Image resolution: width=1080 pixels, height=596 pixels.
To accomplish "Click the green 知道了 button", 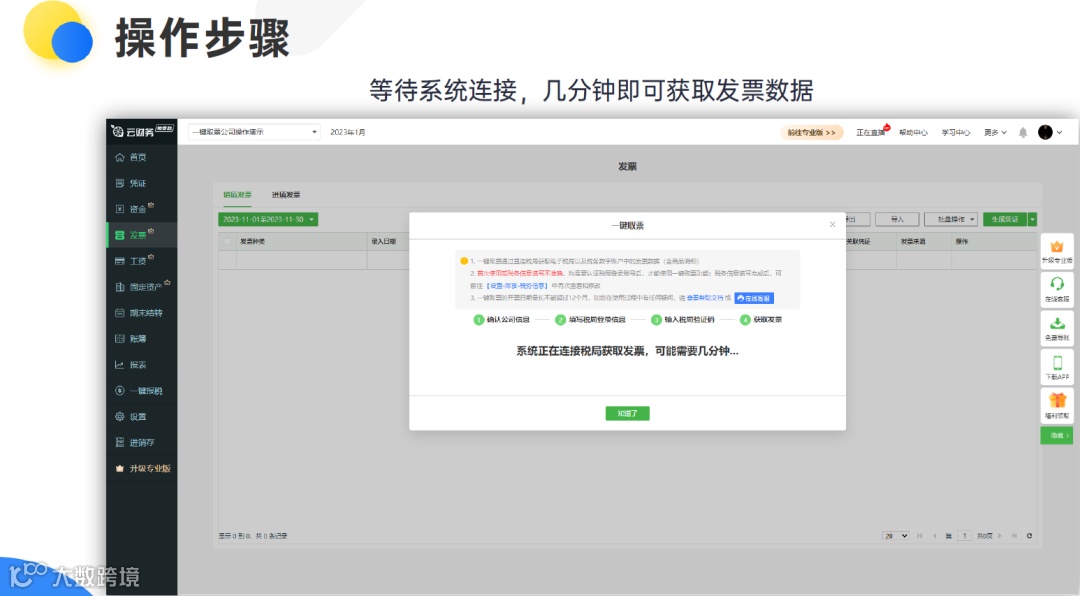I will pyautogui.click(x=627, y=413).
